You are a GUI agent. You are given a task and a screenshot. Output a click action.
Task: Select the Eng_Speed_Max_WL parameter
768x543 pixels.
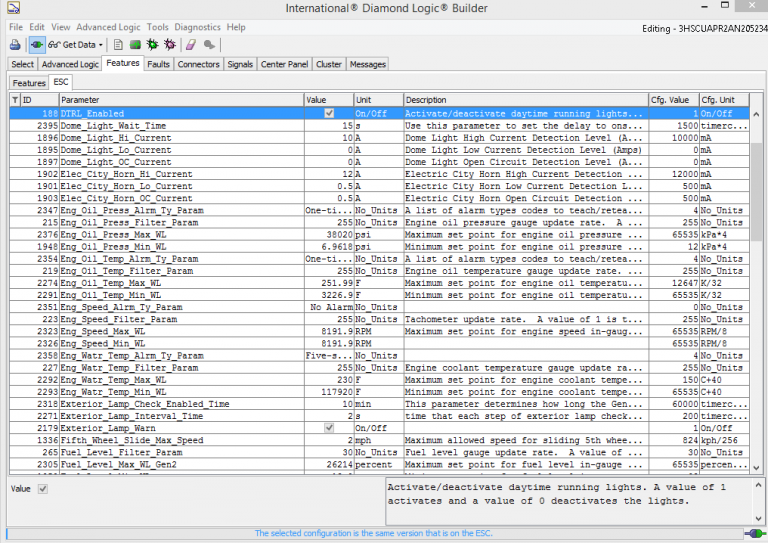pos(103,331)
